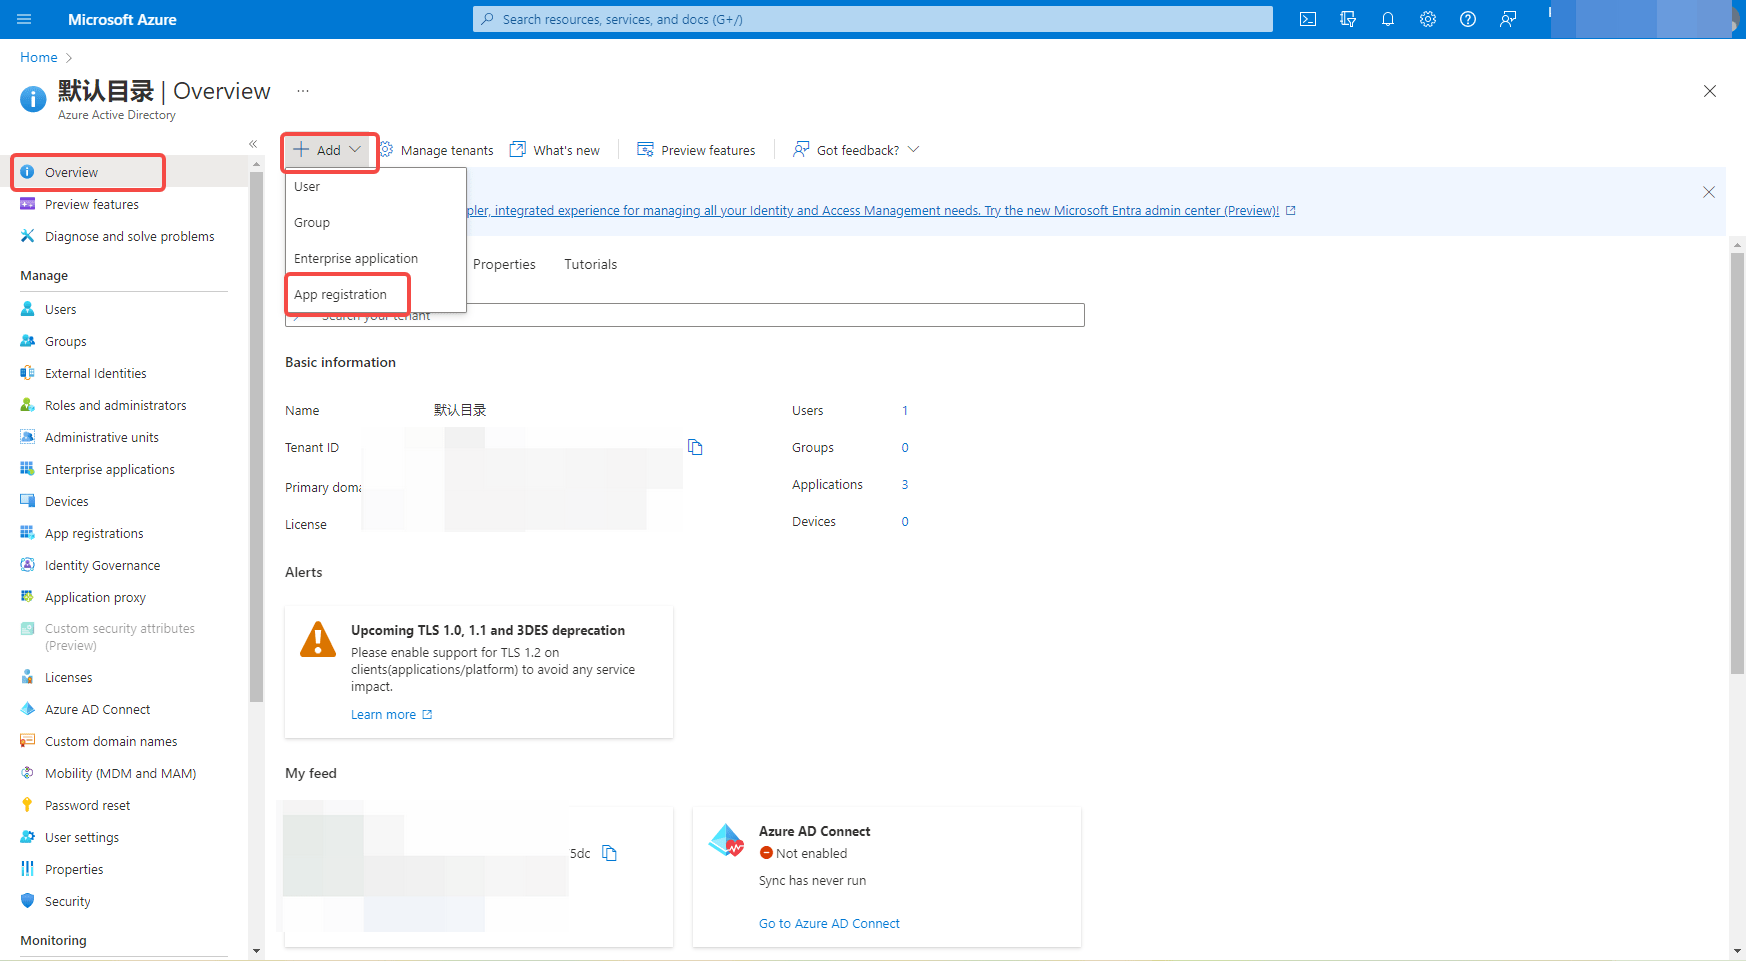Click Go to Azure AD Connect
The width and height of the screenshot is (1746, 961).
(x=829, y=922)
